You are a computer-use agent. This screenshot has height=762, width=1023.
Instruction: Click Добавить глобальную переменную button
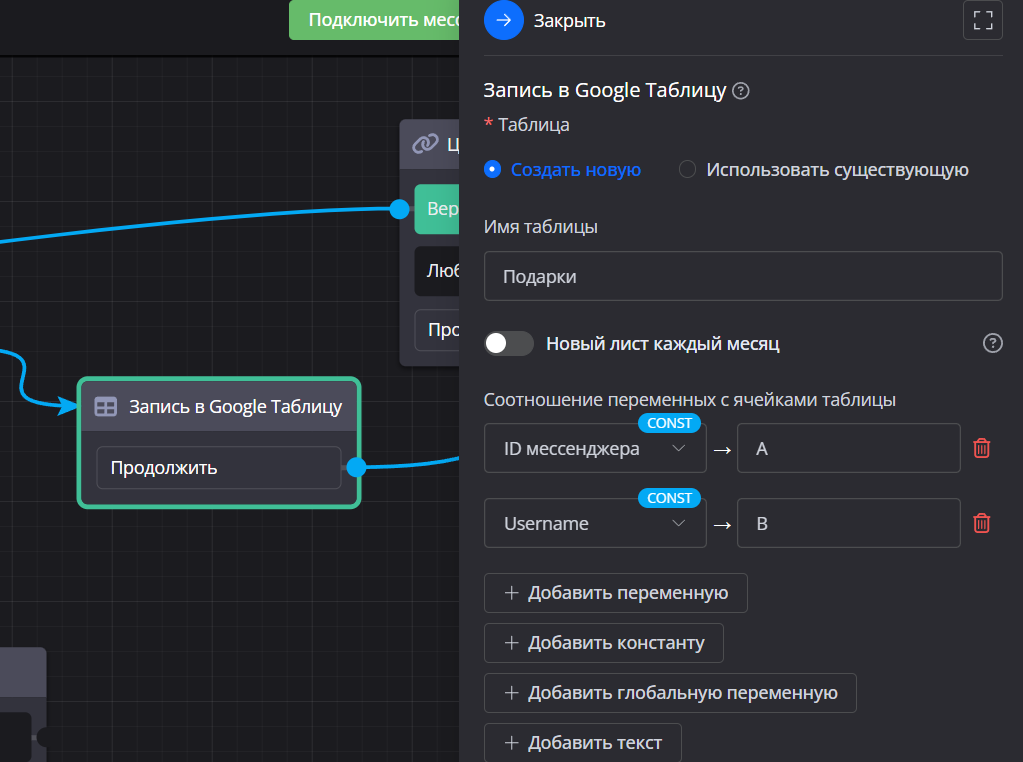tap(670, 693)
